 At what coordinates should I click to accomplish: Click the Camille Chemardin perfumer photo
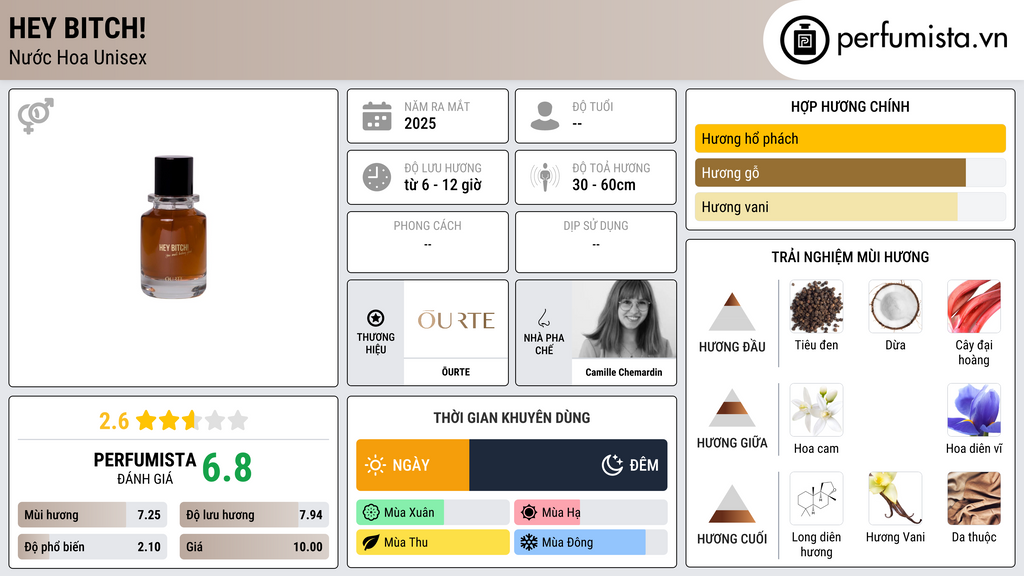pyautogui.click(x=624, y=319)
